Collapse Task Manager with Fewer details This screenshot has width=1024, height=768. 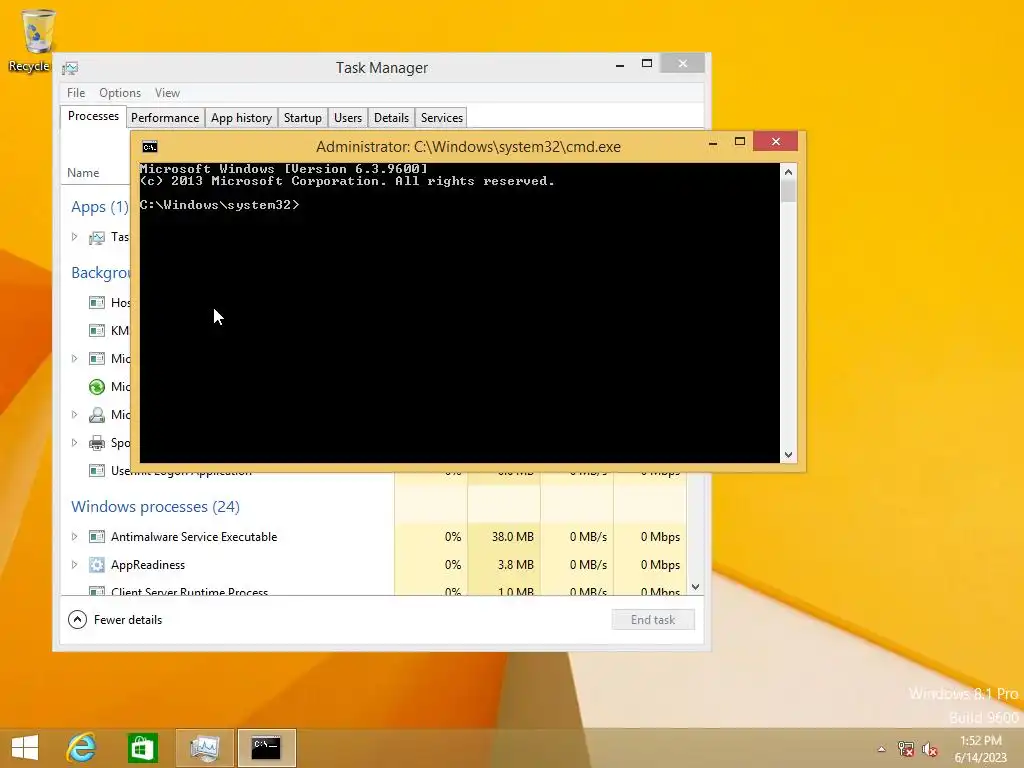coord(115,620)
